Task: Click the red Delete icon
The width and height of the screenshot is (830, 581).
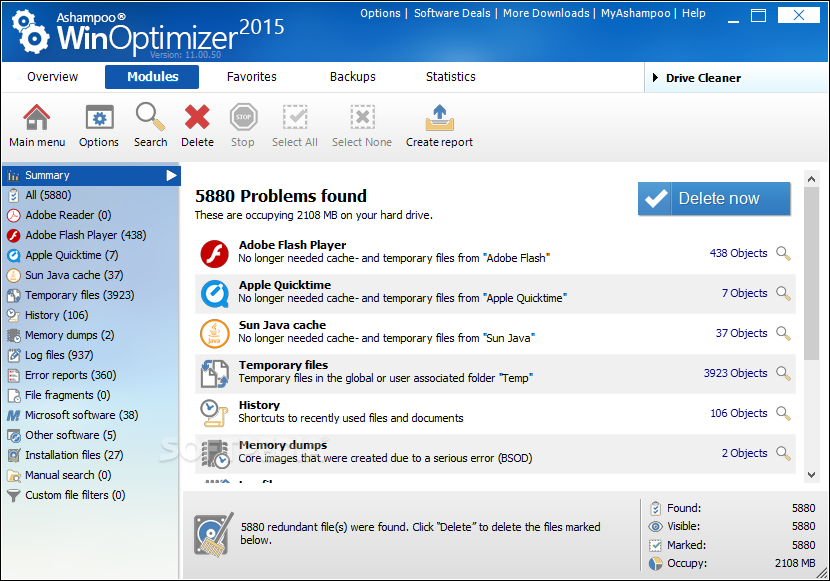Action: [197, 117]
